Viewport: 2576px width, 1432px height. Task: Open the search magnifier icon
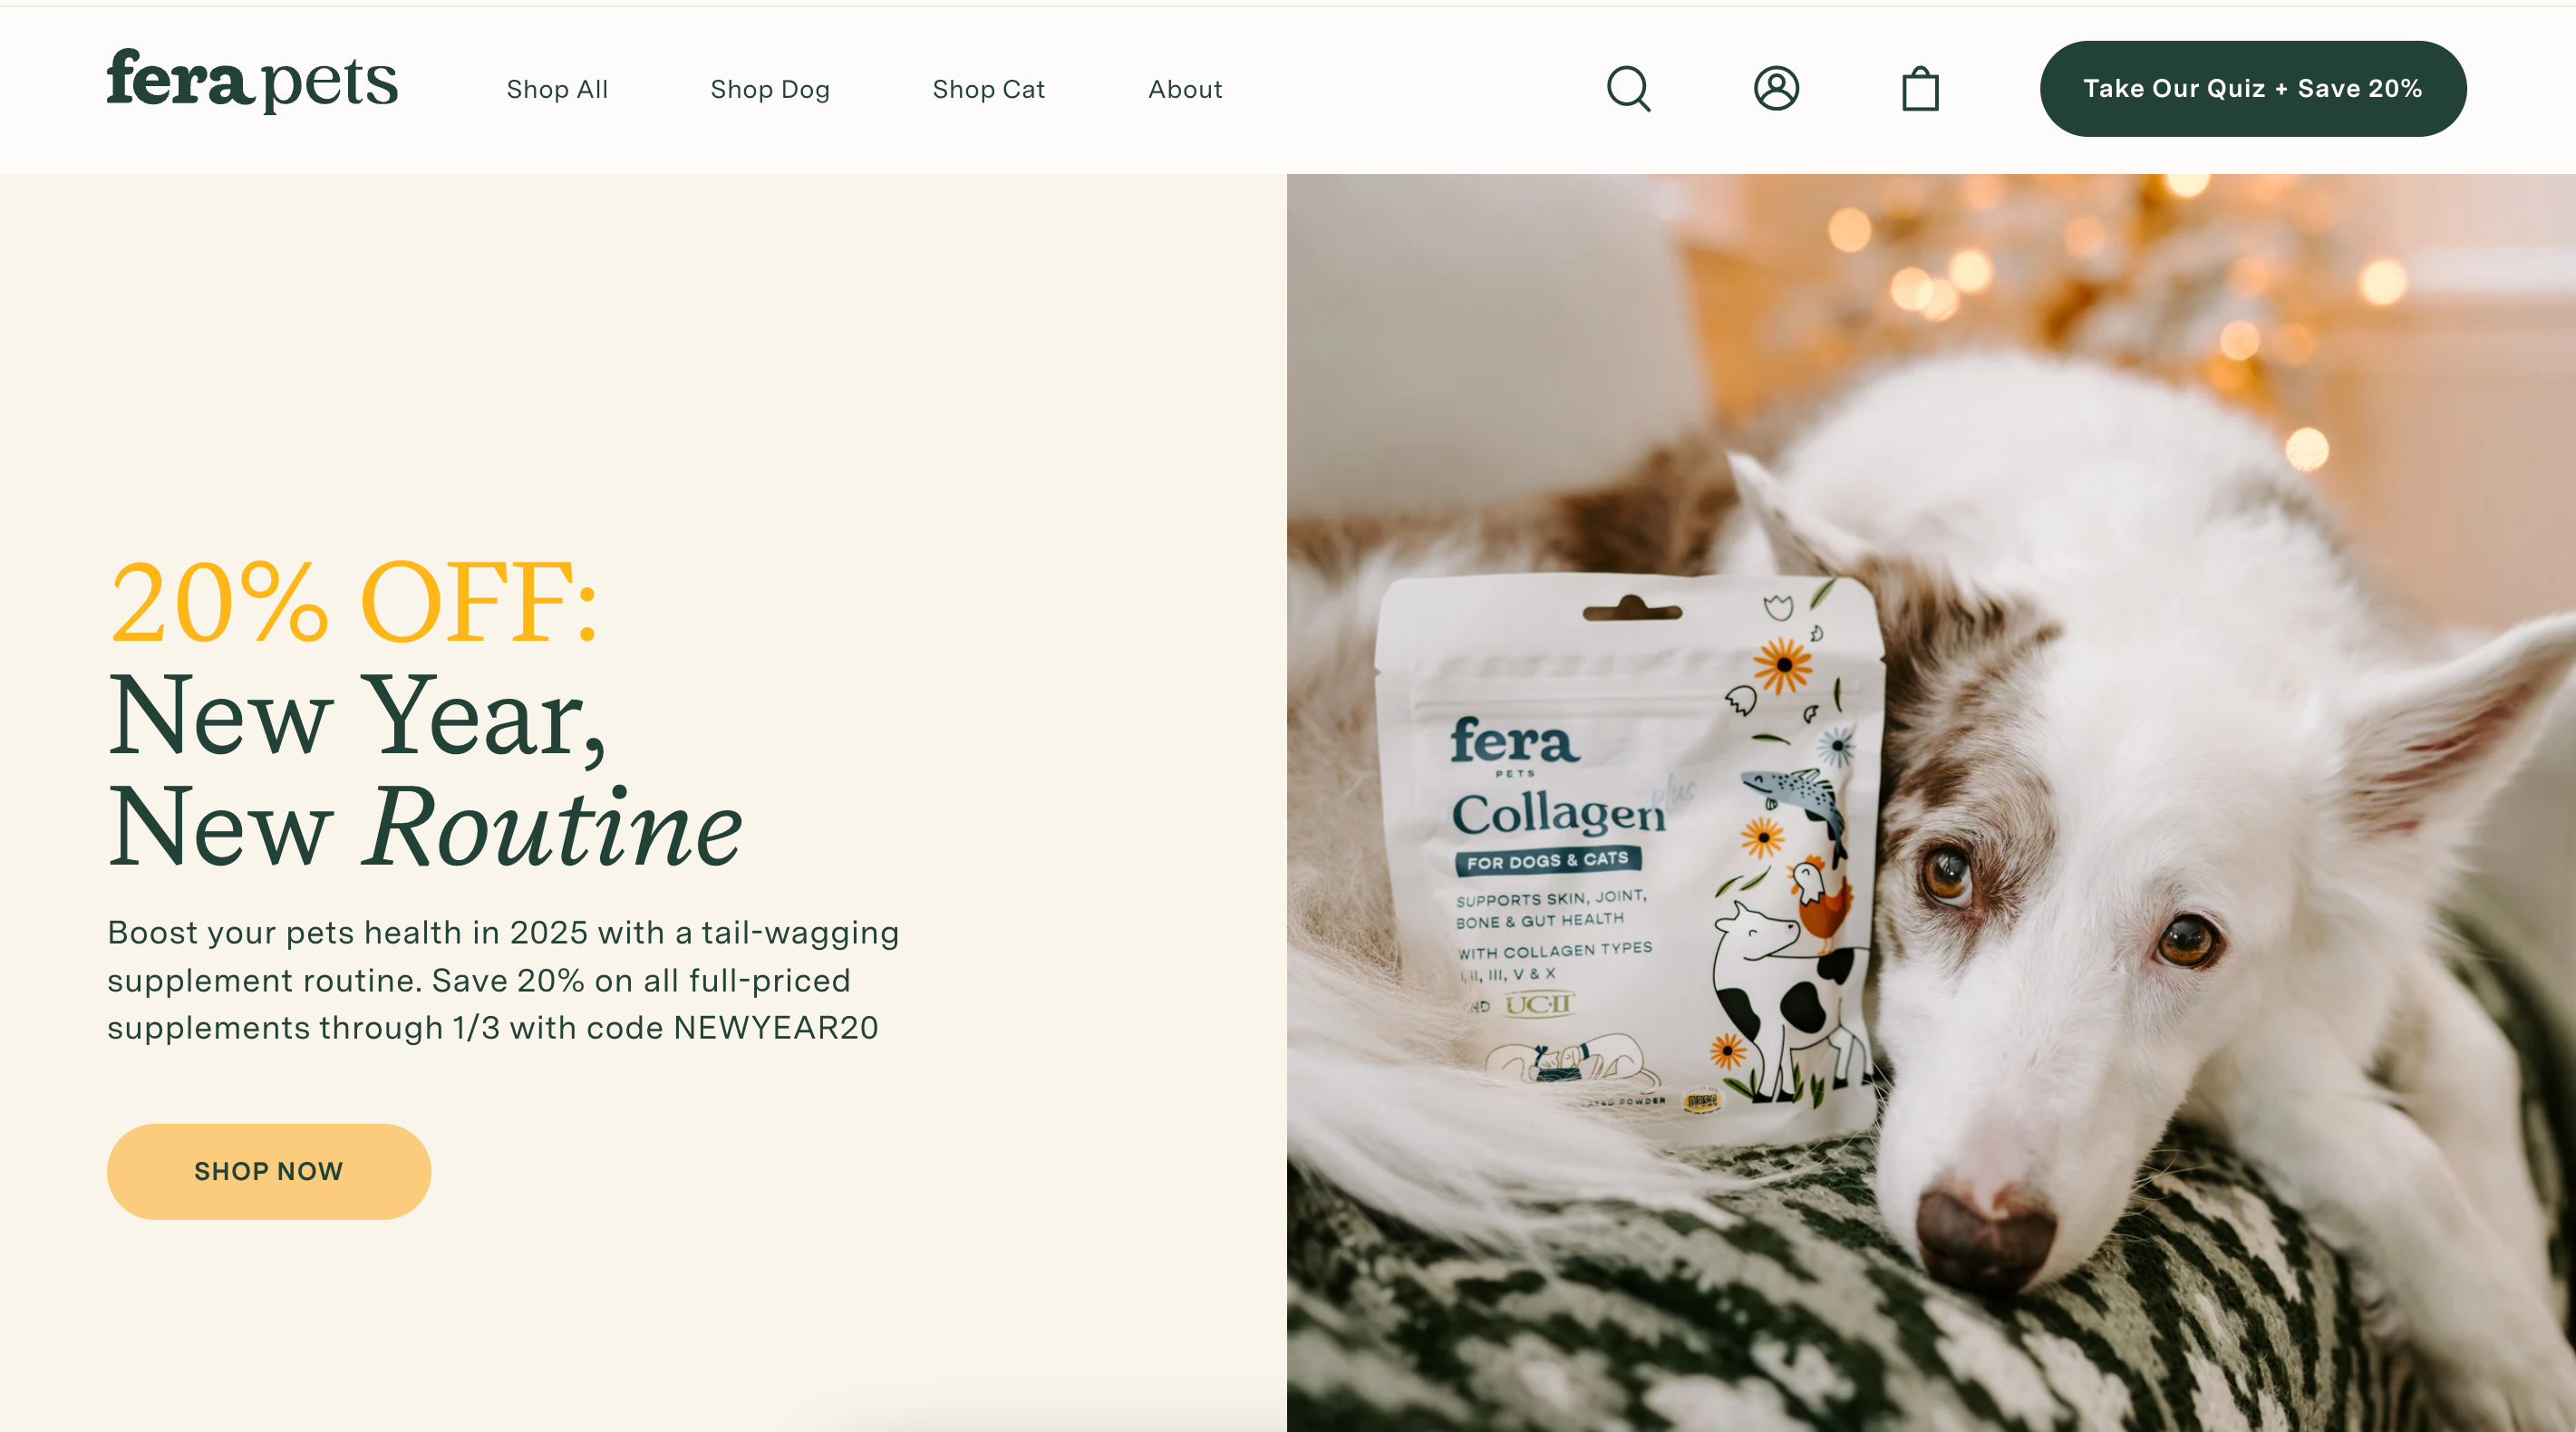coord(1629,89)
